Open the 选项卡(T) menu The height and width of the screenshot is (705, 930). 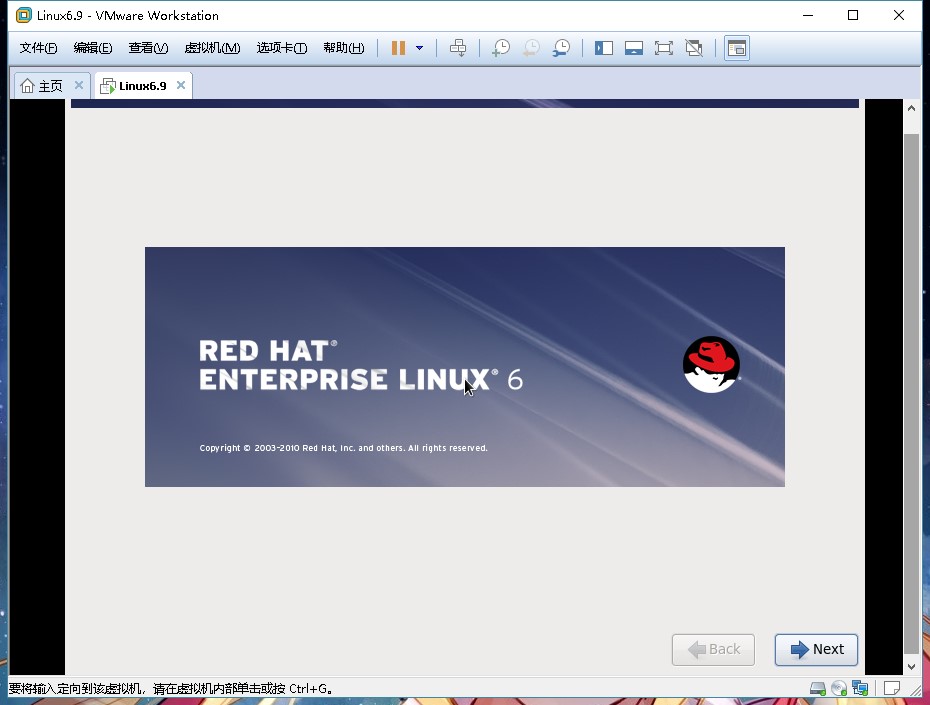click(x=282, y=48)
